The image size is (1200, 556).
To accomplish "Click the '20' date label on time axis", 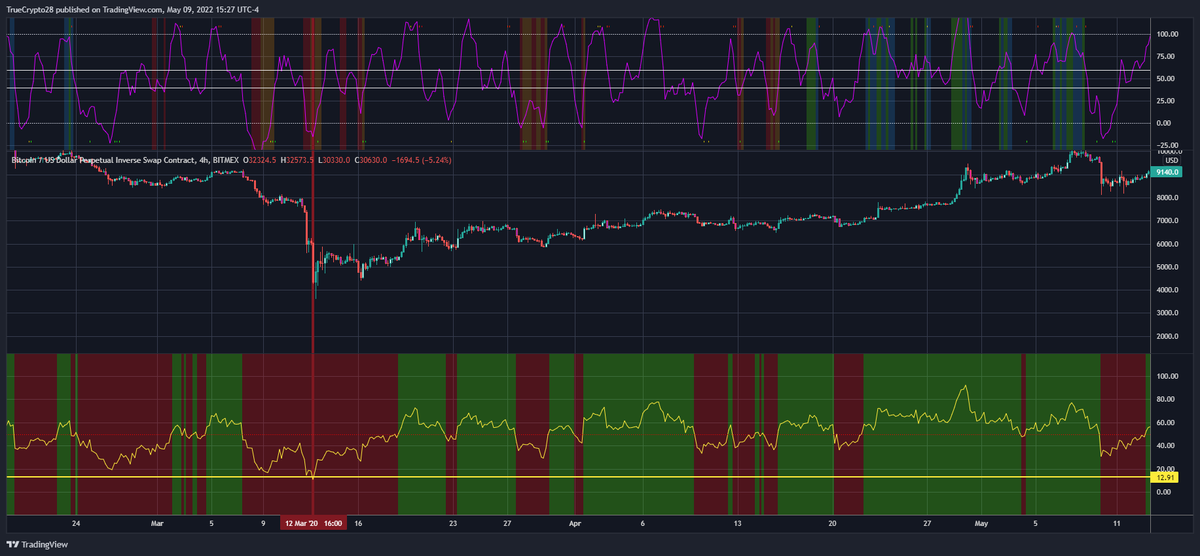I will tap(832, 523).
